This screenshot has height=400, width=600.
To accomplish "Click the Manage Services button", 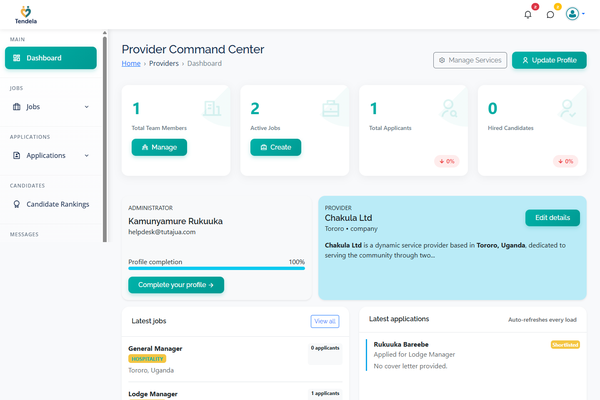I will 469,60.
